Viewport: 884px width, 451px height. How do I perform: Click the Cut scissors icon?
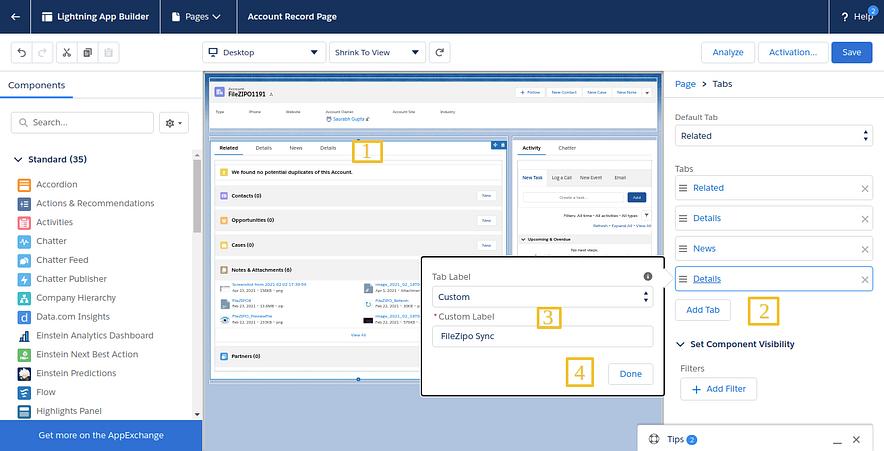[67, 52]
